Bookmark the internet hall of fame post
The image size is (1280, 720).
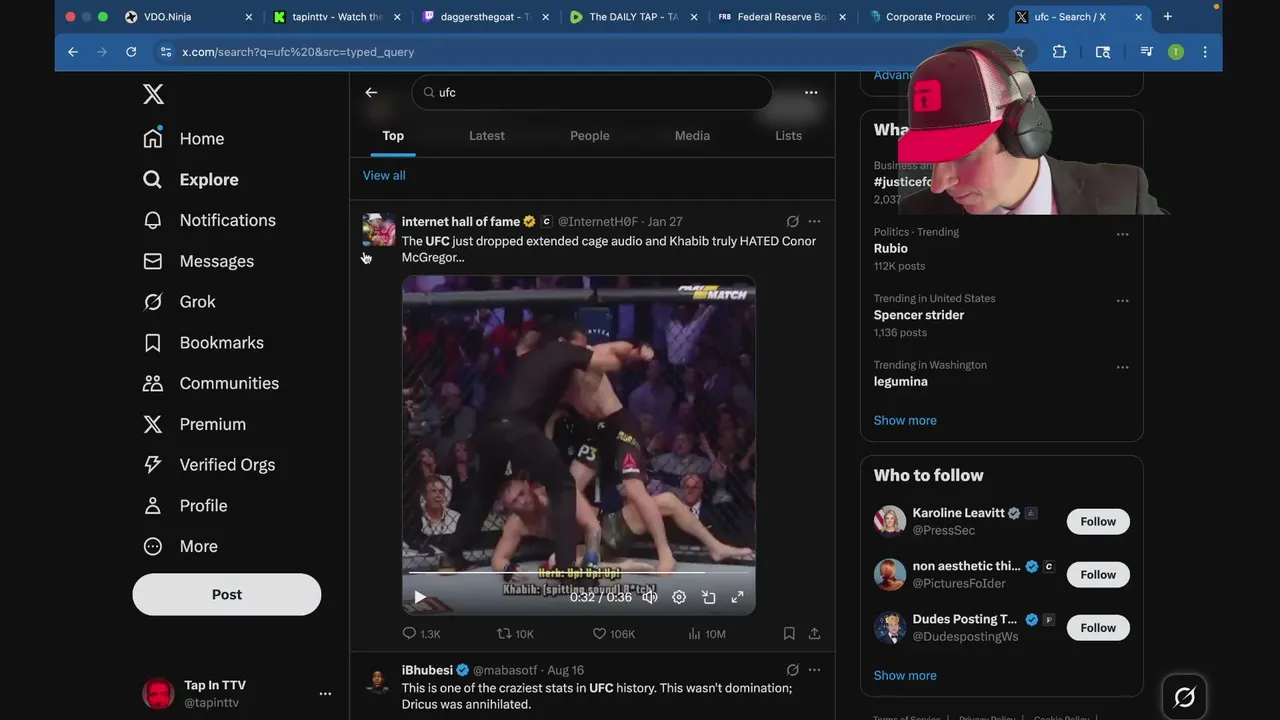(x=789, y=634)
